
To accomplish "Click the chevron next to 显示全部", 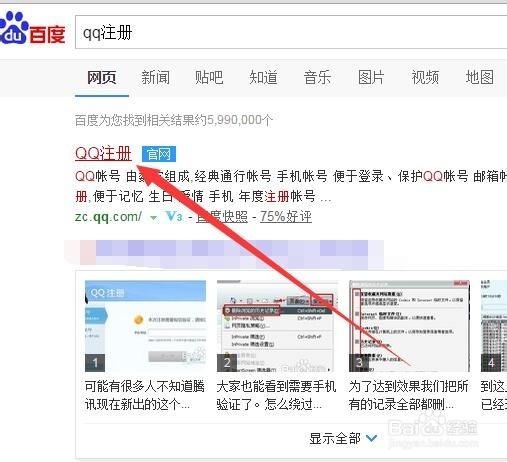I will [372, 438].
